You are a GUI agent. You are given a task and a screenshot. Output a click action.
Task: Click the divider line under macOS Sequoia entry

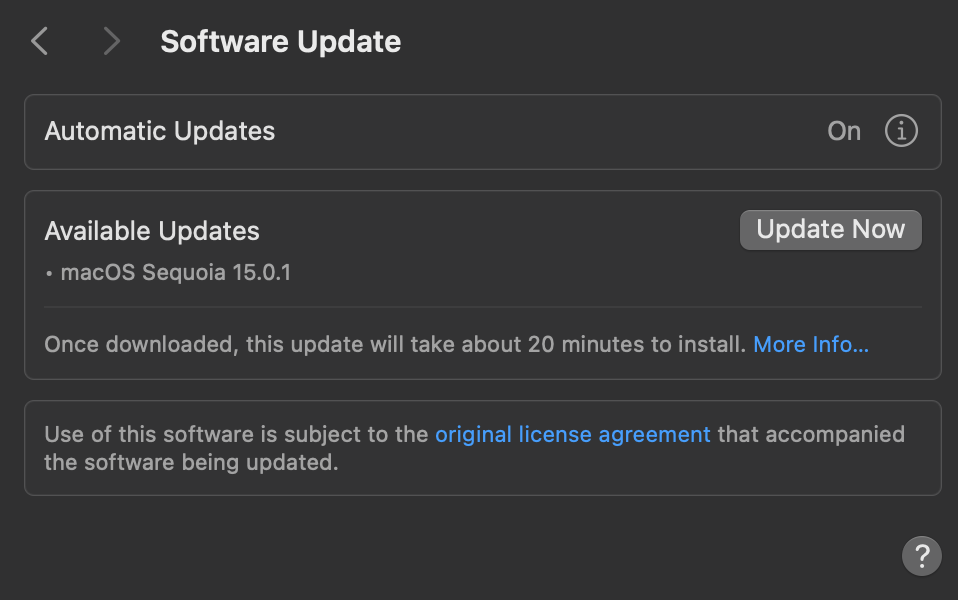(x=483, y=307)
